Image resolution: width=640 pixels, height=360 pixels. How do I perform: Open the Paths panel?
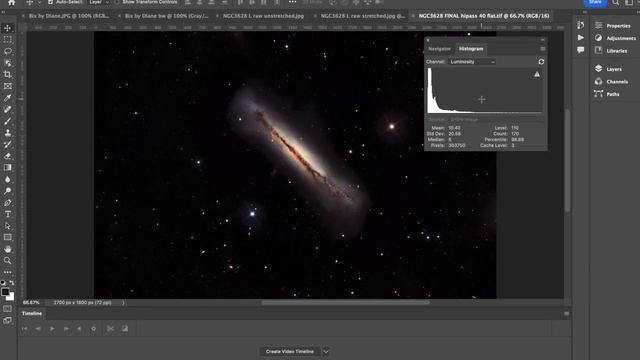[x=607, y=94]
